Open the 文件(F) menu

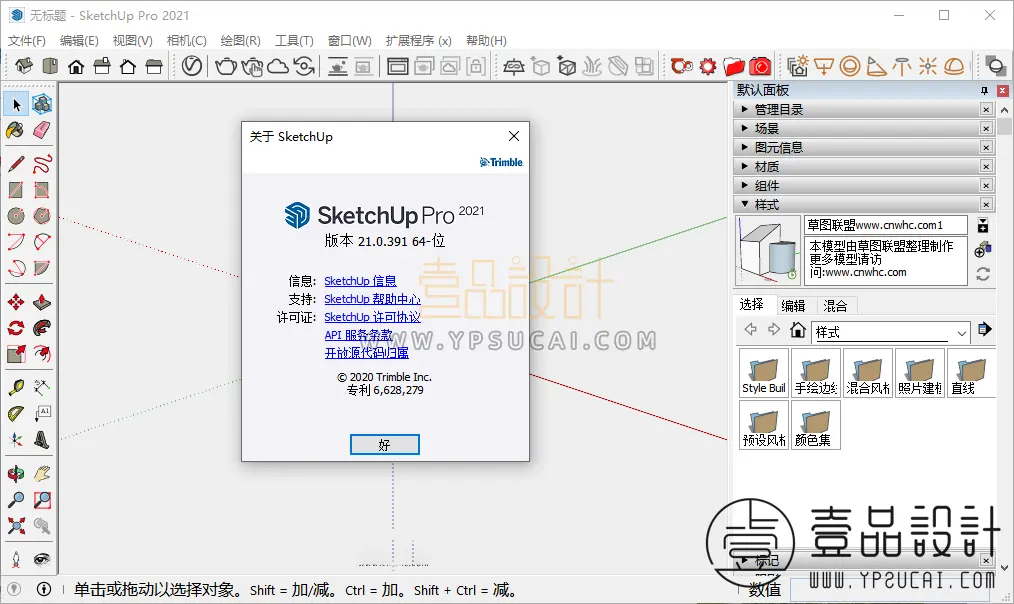[27, 41]
